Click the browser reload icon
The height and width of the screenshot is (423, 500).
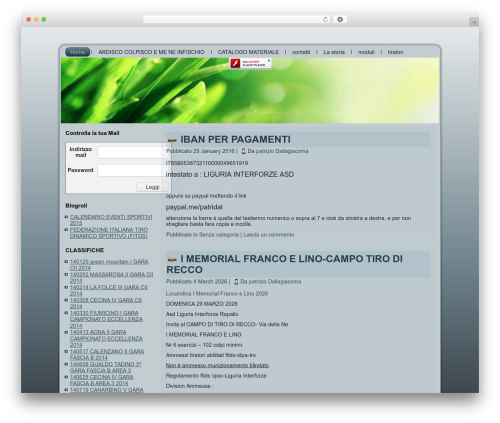click(x=325, y=20)
